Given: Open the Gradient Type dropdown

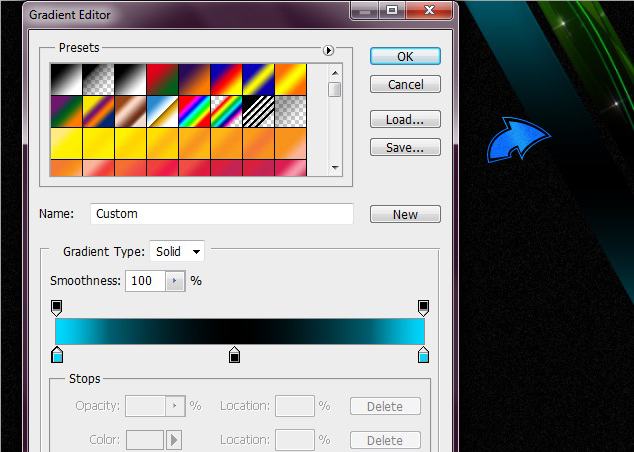Looking at the screenshot, I should 177,251.
